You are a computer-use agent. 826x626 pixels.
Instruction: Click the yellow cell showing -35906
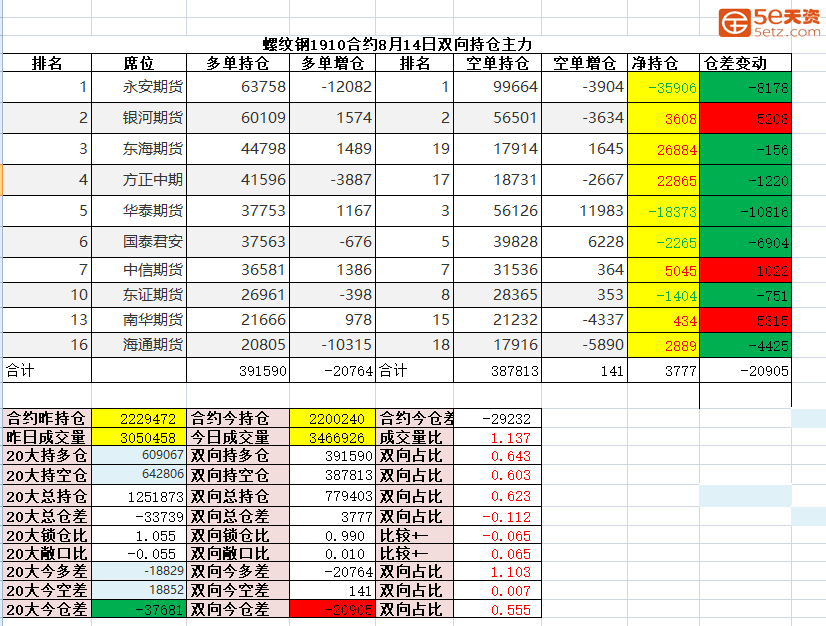click(662, 87)
